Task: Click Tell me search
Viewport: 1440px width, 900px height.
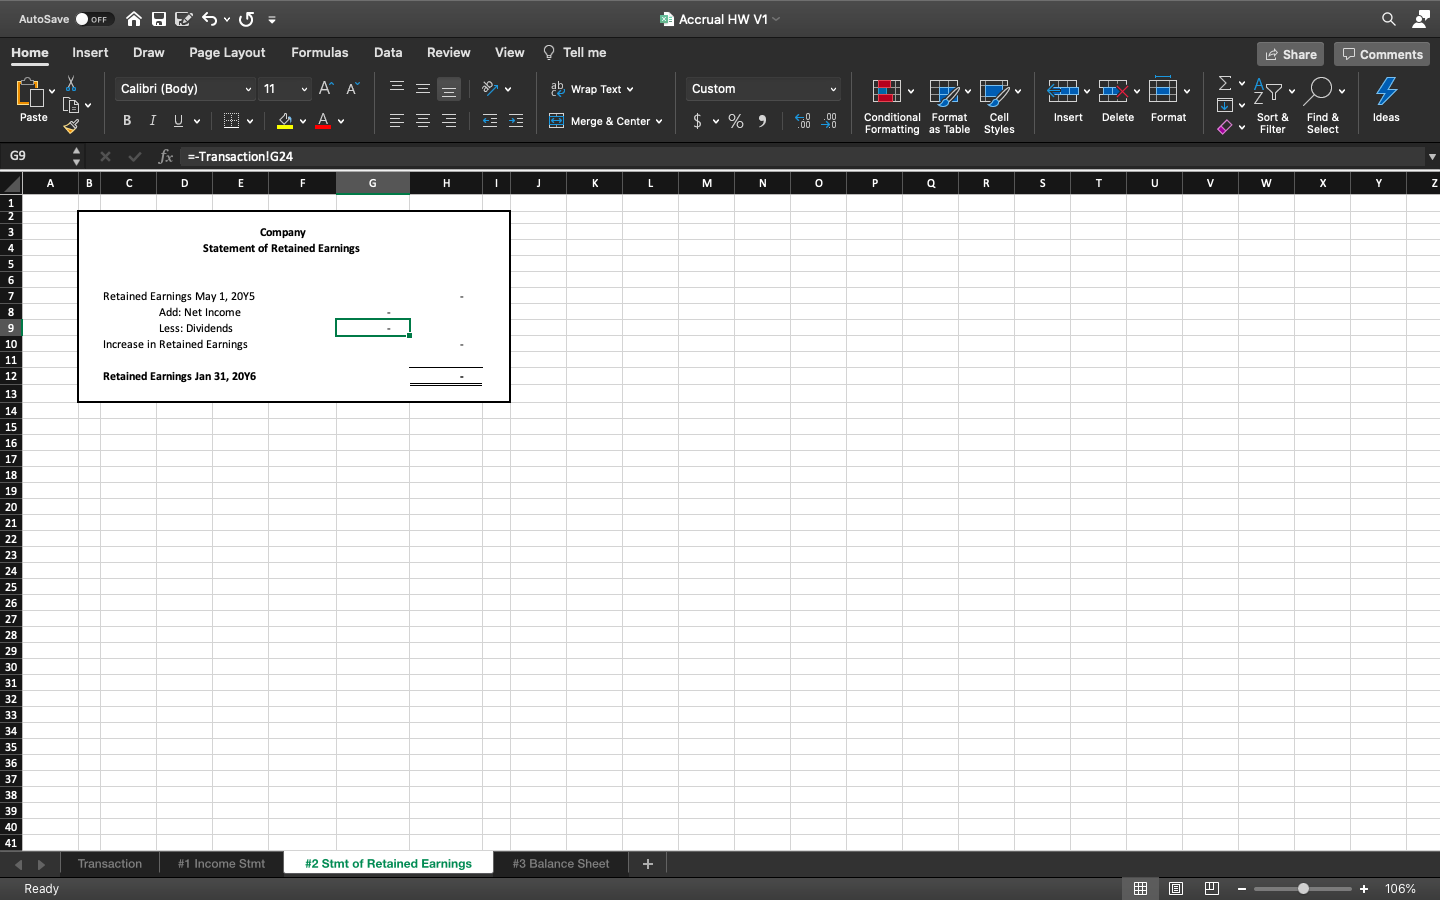Action: [575, 52]
